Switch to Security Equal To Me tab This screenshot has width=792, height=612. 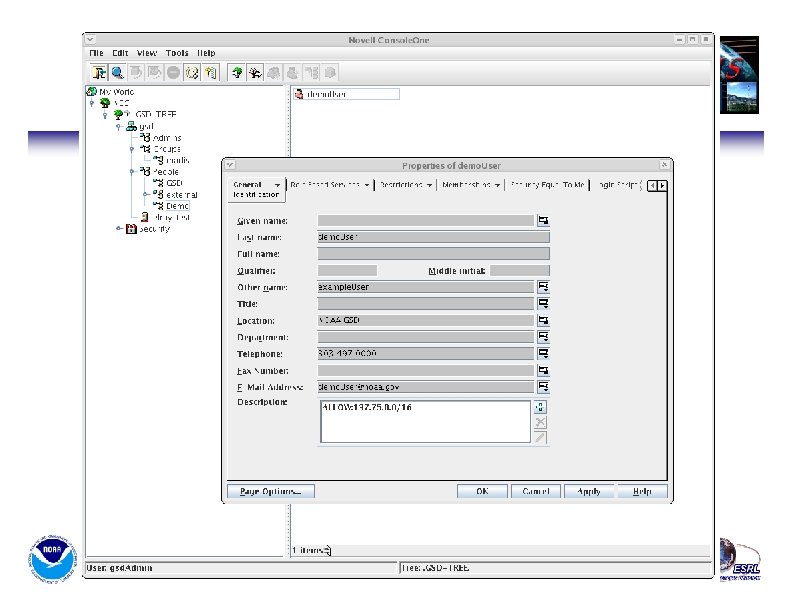point(548,185)
